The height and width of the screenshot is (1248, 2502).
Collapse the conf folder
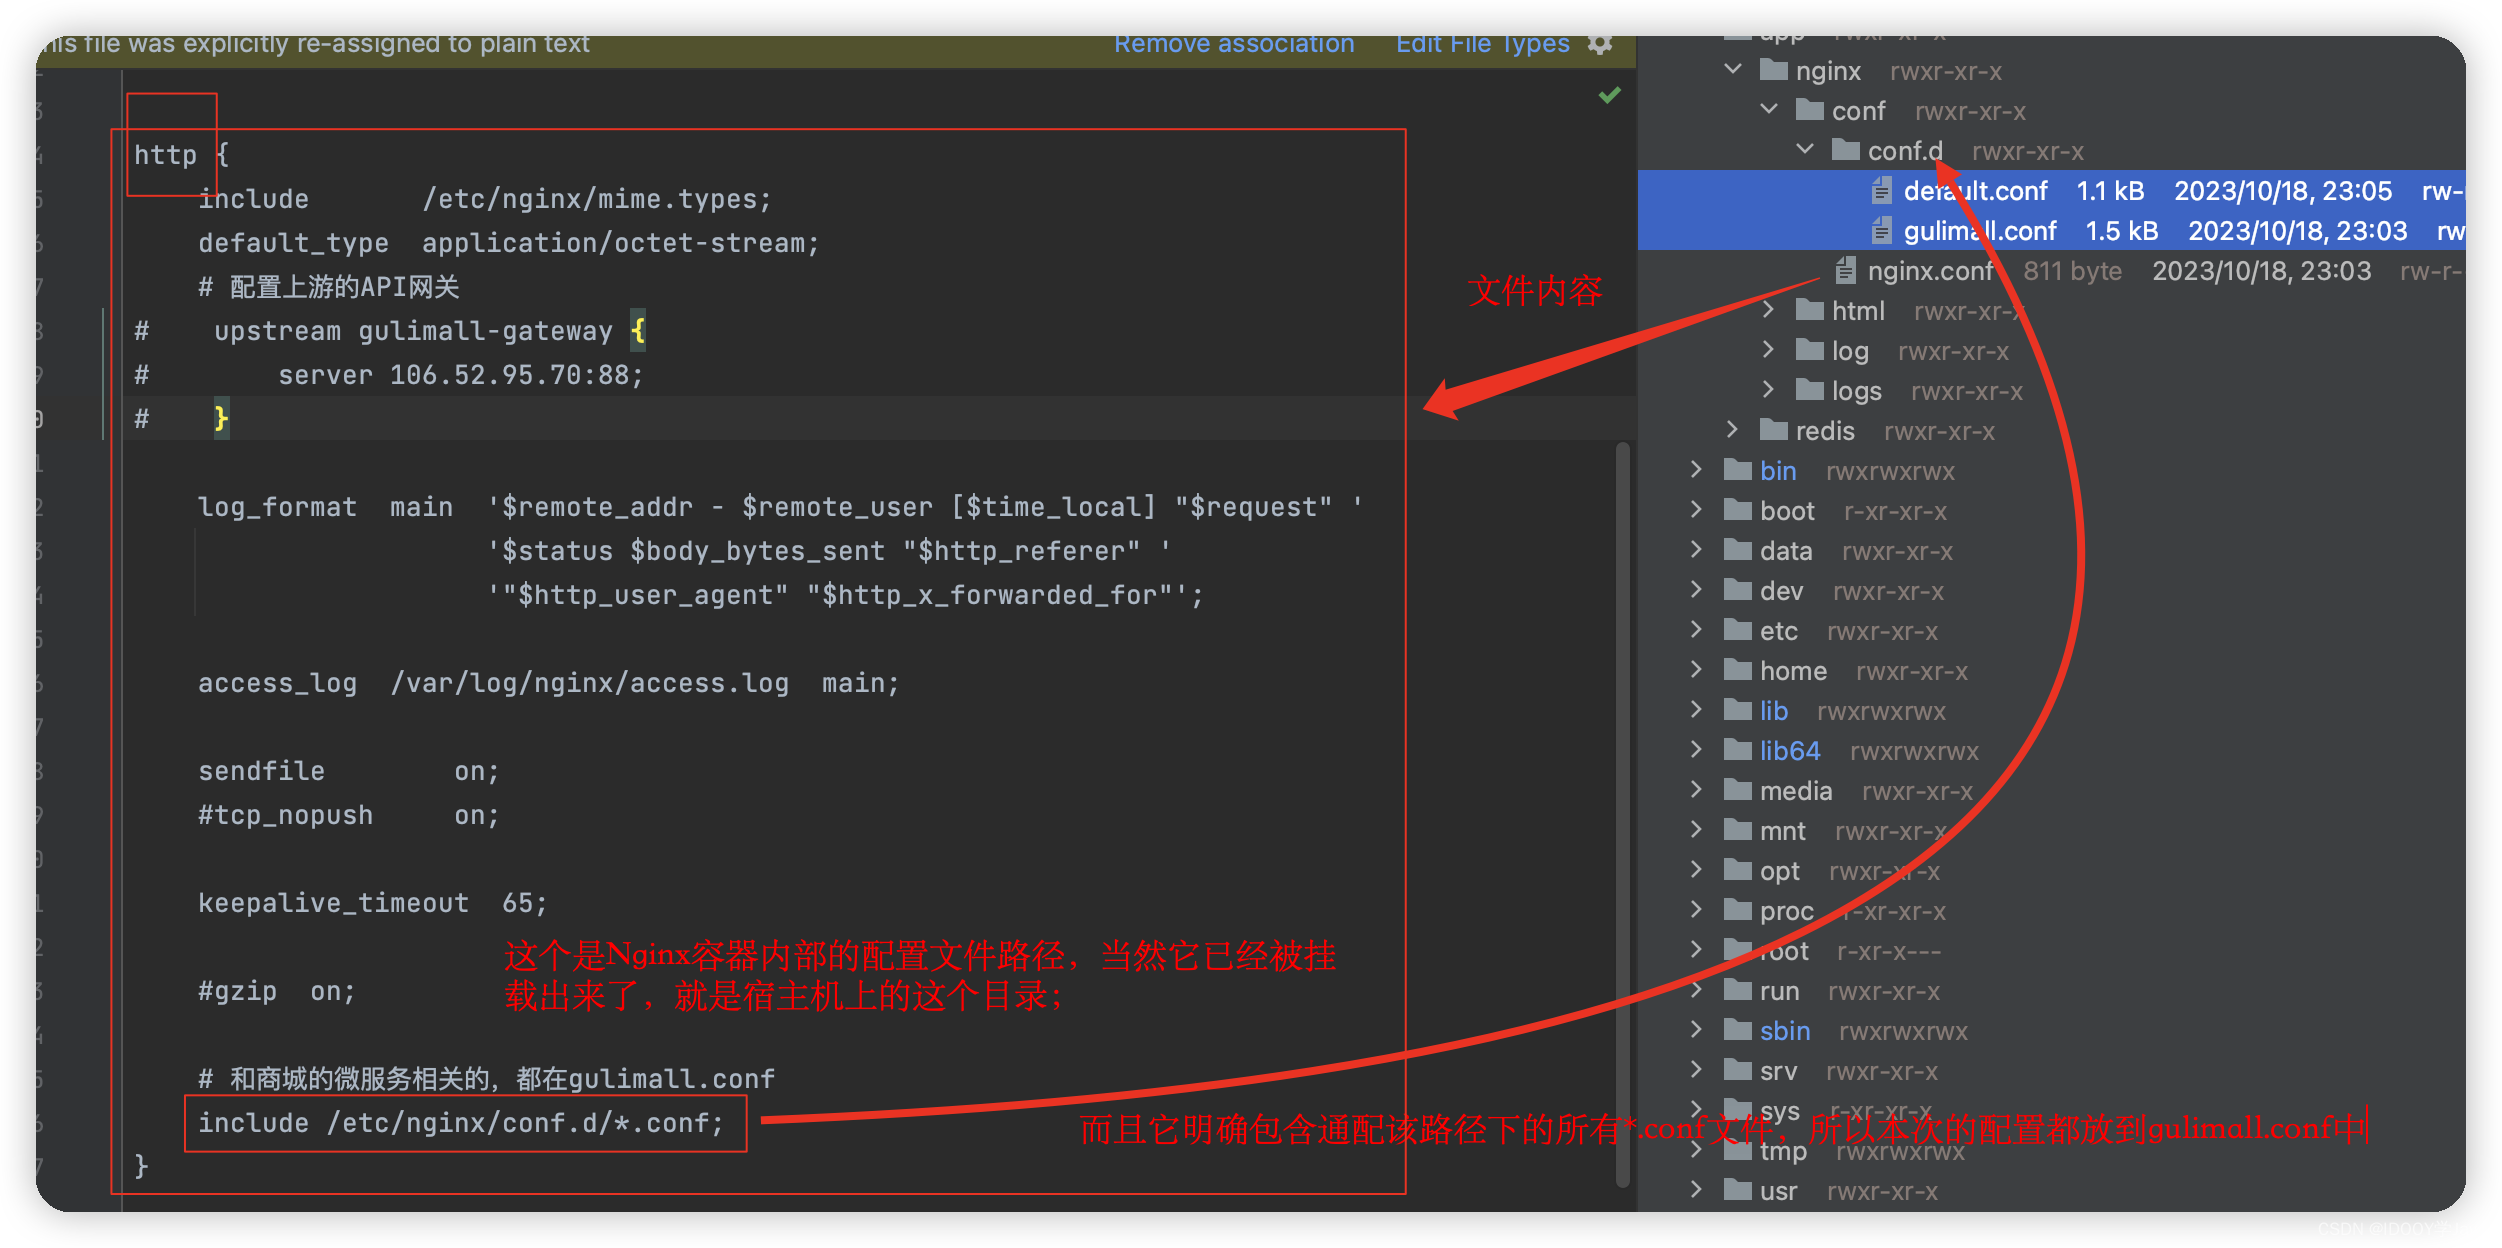point(1769,110)
